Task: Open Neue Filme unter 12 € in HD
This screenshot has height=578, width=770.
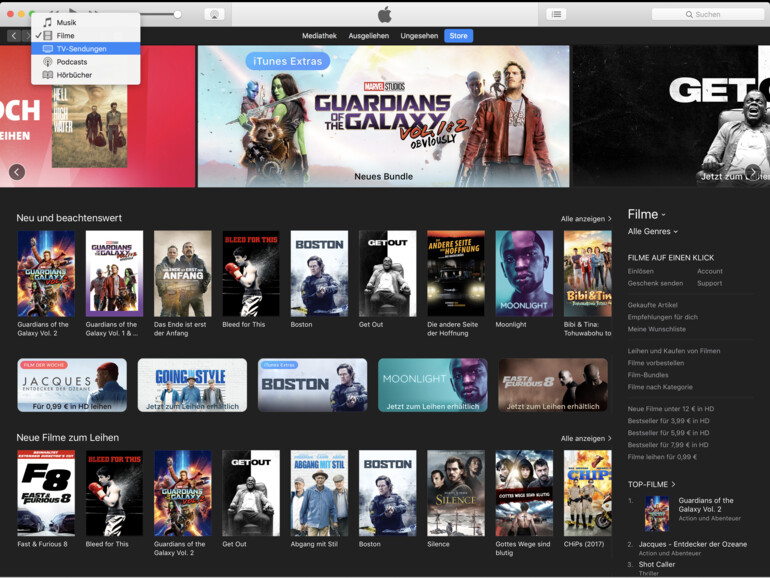Action: [671, 409]
